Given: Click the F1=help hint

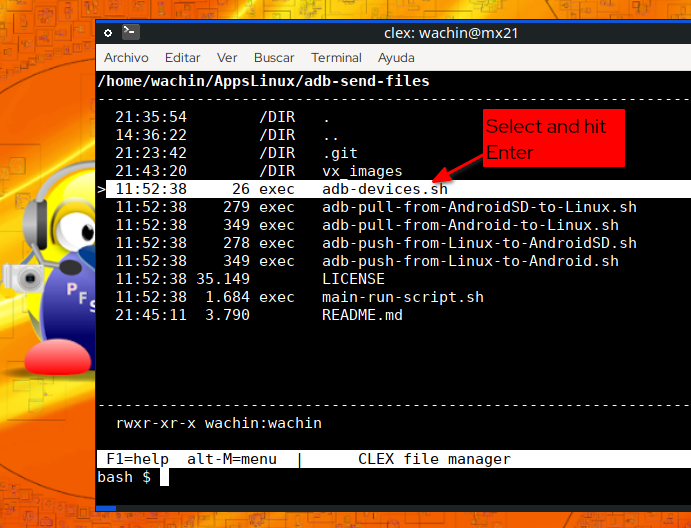Looking at the screenshot, I should (137, 459).
